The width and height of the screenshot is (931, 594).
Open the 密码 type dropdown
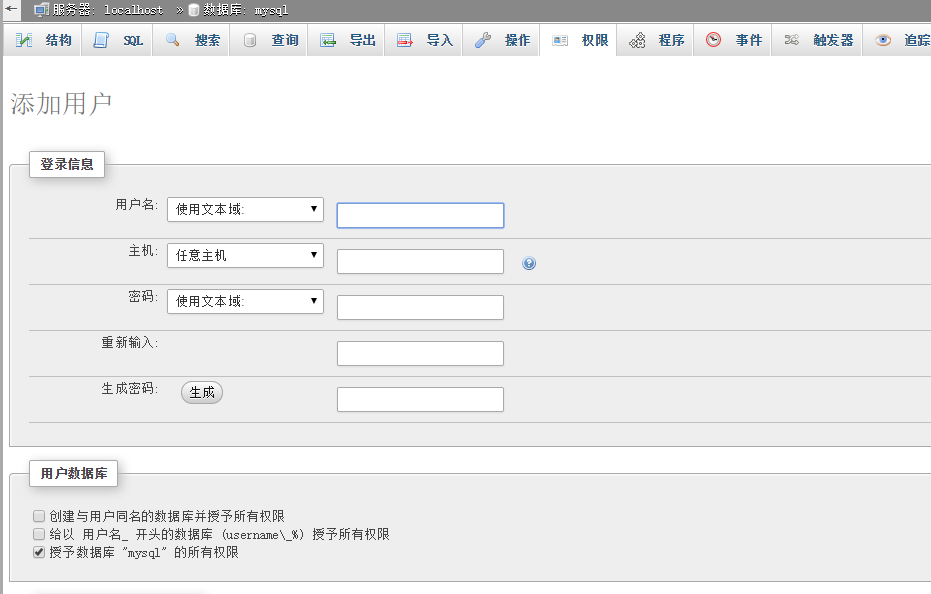[245, 301]
